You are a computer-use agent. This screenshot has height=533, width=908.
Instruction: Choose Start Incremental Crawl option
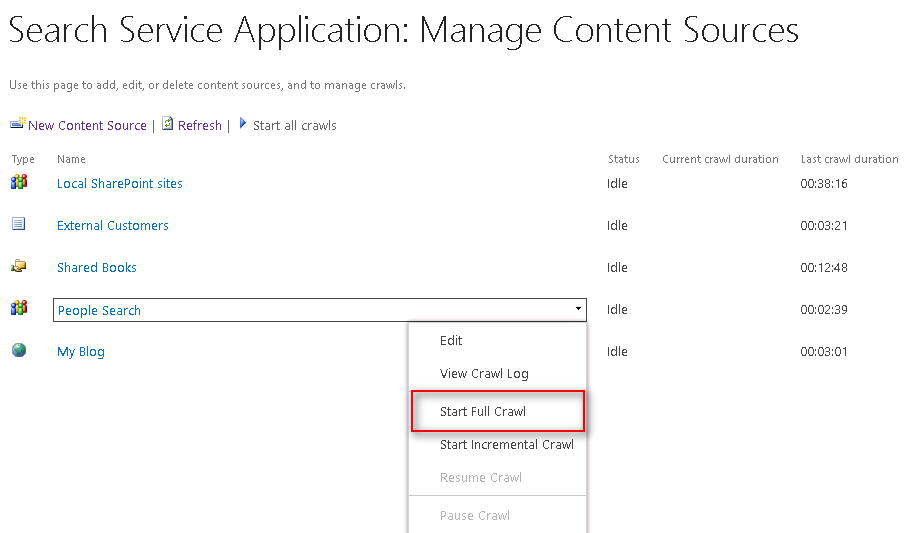(507, 445)
